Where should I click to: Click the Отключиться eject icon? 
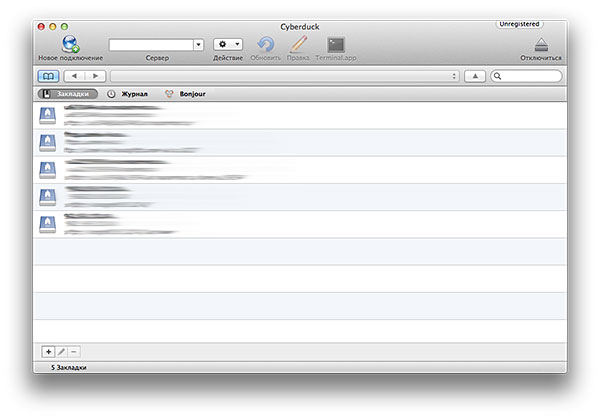pos(541,45)
